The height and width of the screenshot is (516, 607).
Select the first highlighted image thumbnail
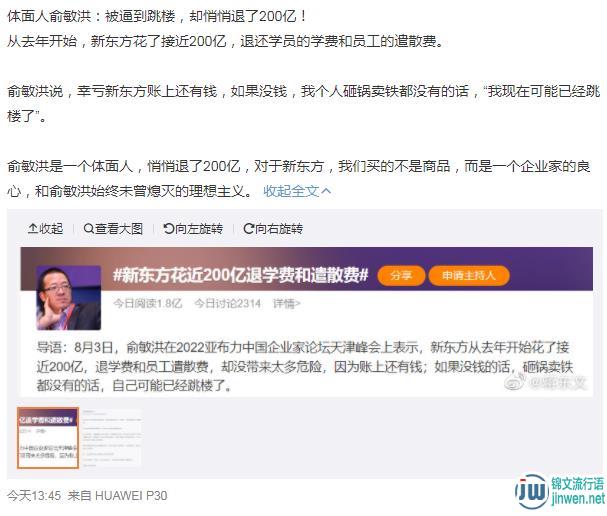(48, 438)
